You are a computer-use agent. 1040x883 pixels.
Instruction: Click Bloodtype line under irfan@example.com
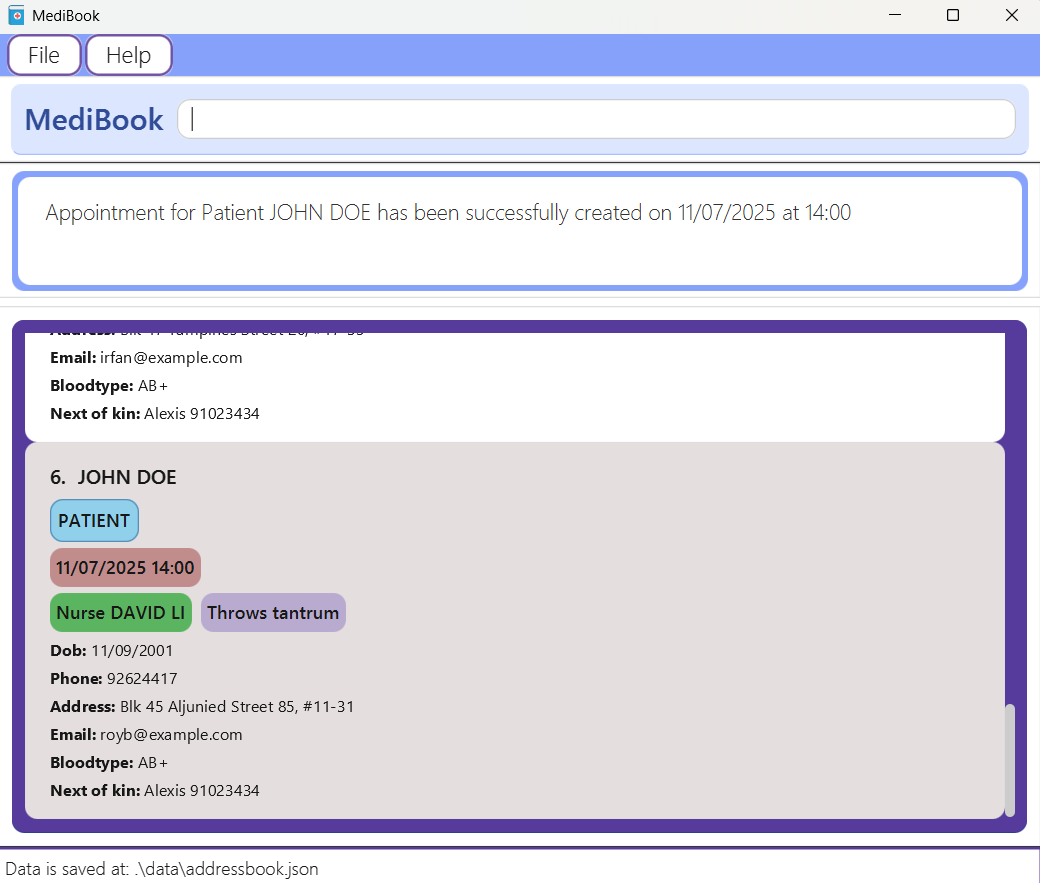pyautogui.click(x=109, y=386)
